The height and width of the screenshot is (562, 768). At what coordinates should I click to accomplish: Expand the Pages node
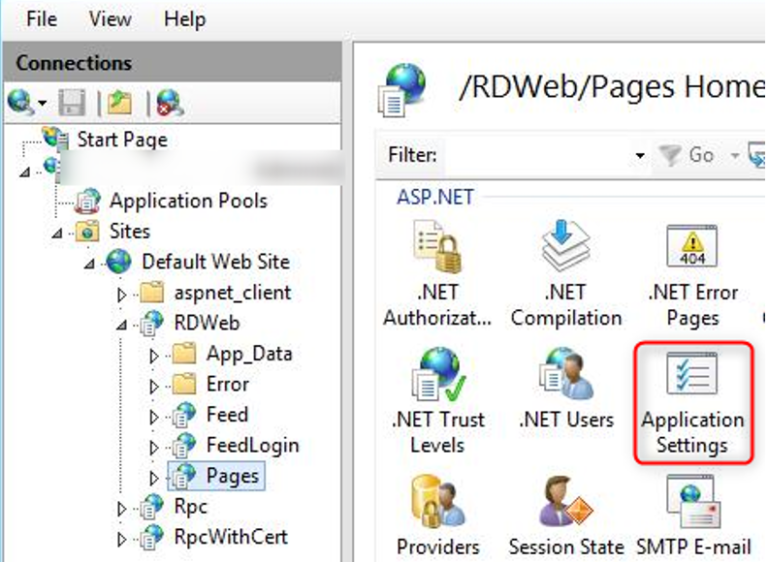(154, 477)
